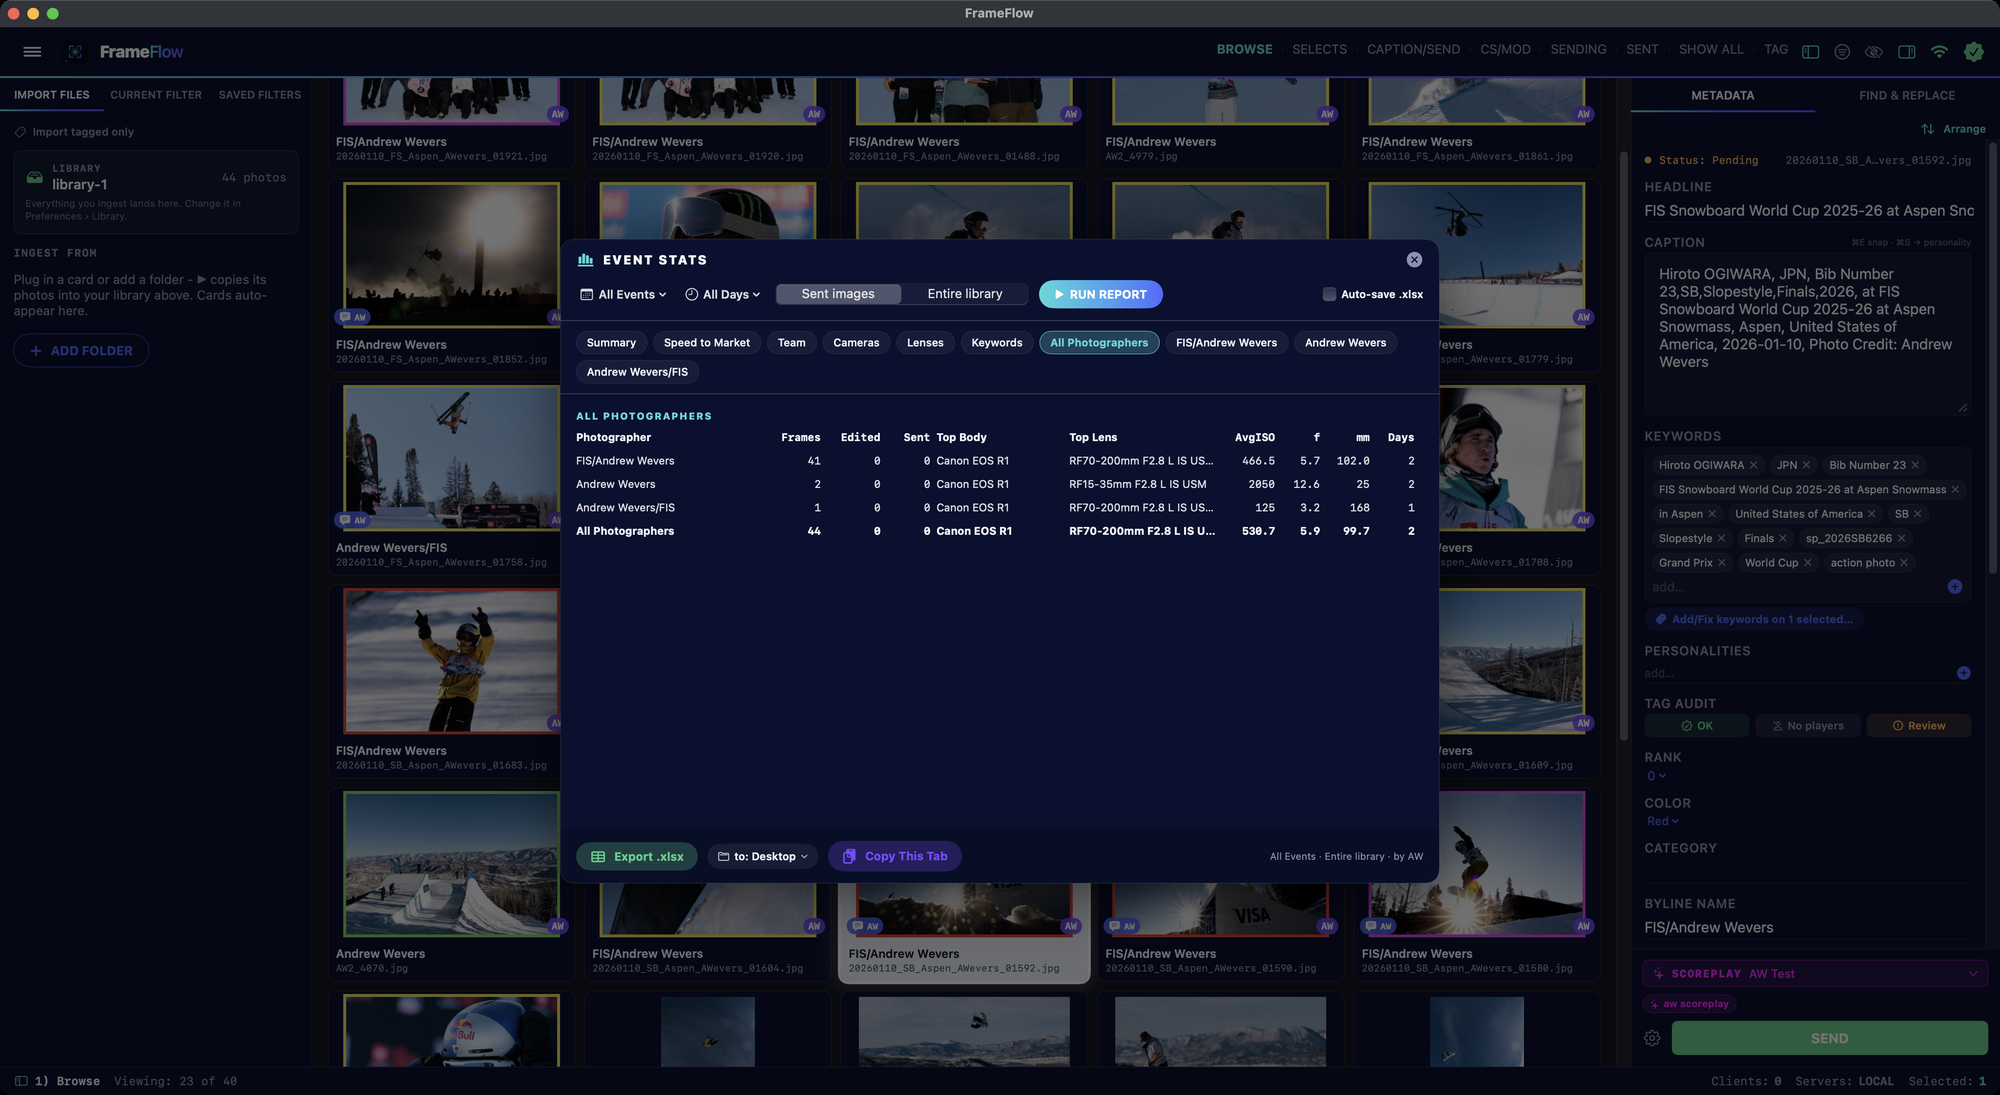Click the caption lines circle icon

tap(1842, 52)
